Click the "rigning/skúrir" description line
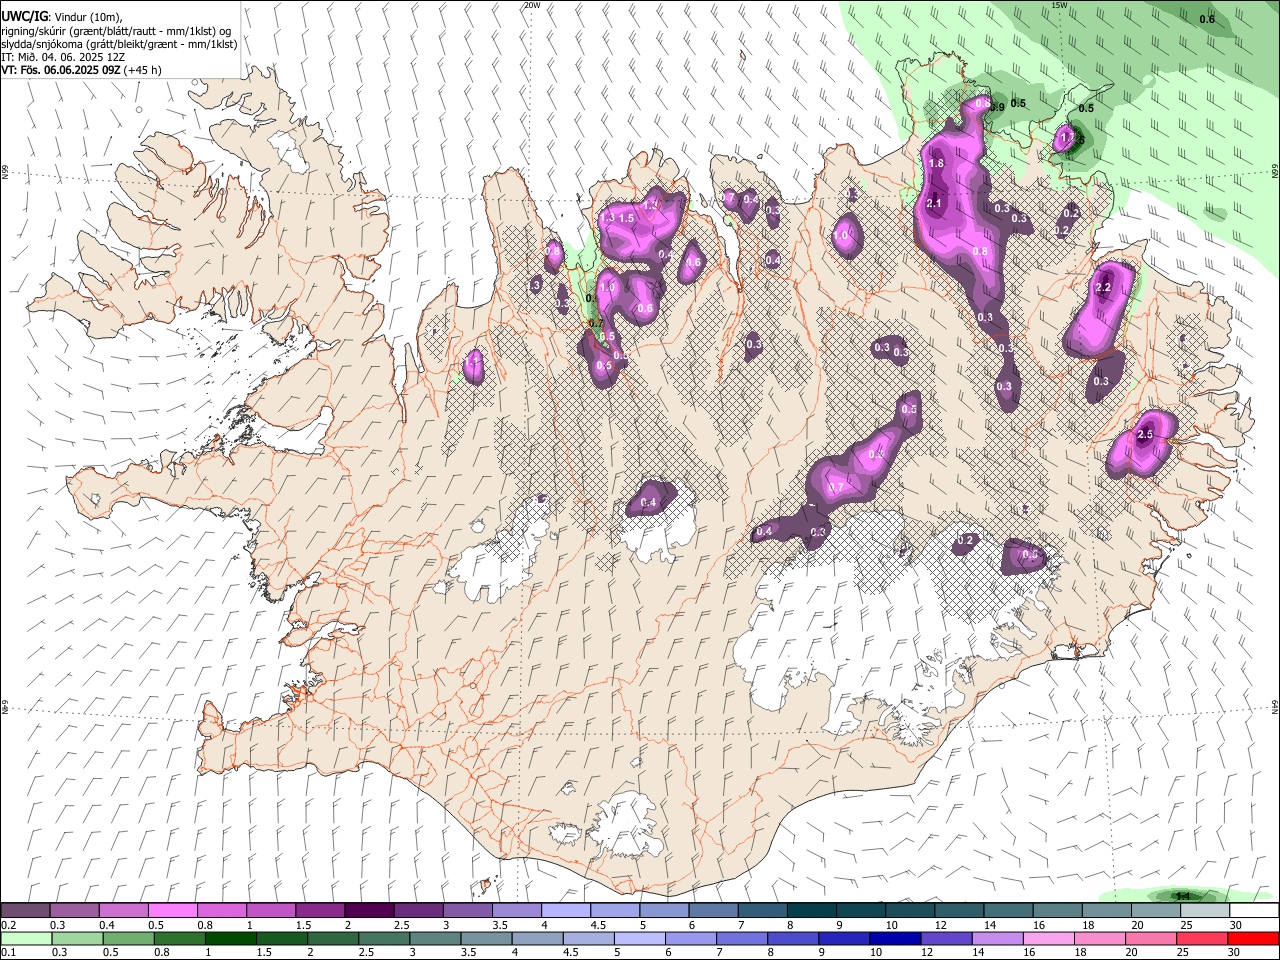 click(118, 31)
